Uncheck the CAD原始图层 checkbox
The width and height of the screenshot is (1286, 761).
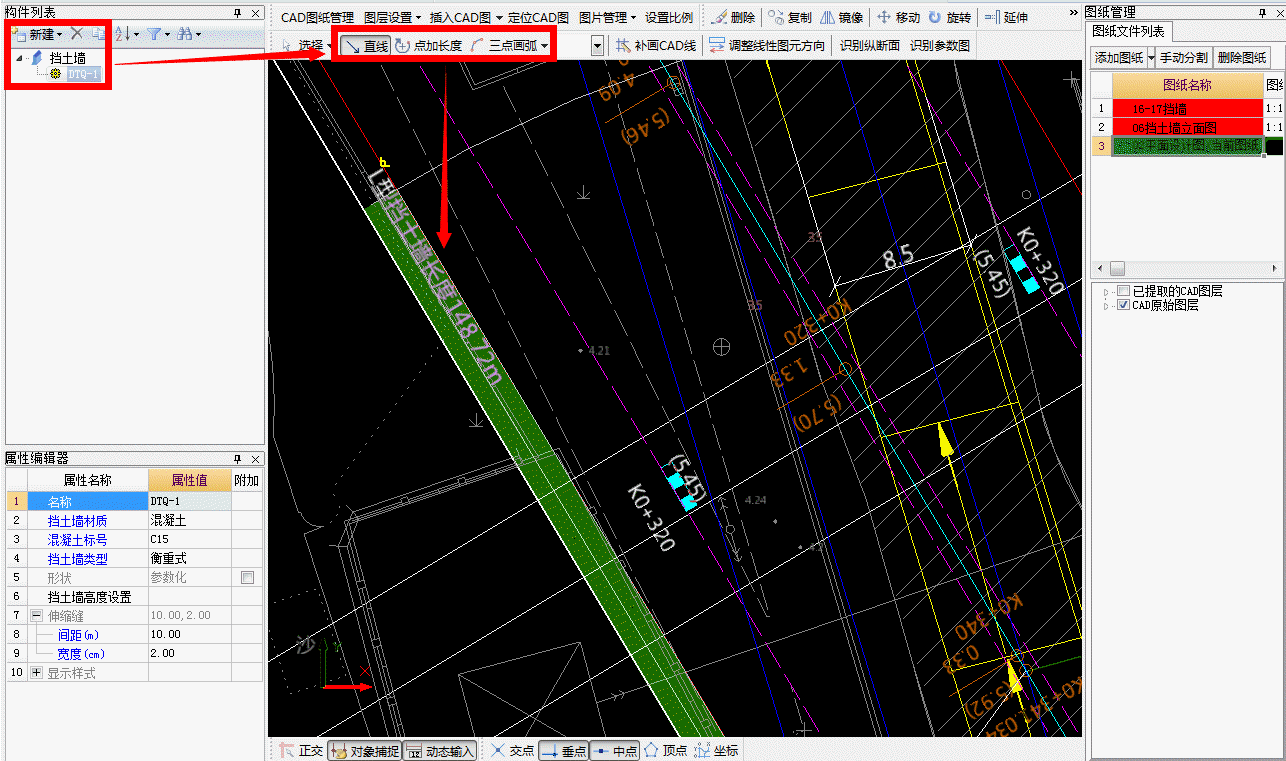pyautogui.click(x=1123, y=305)
